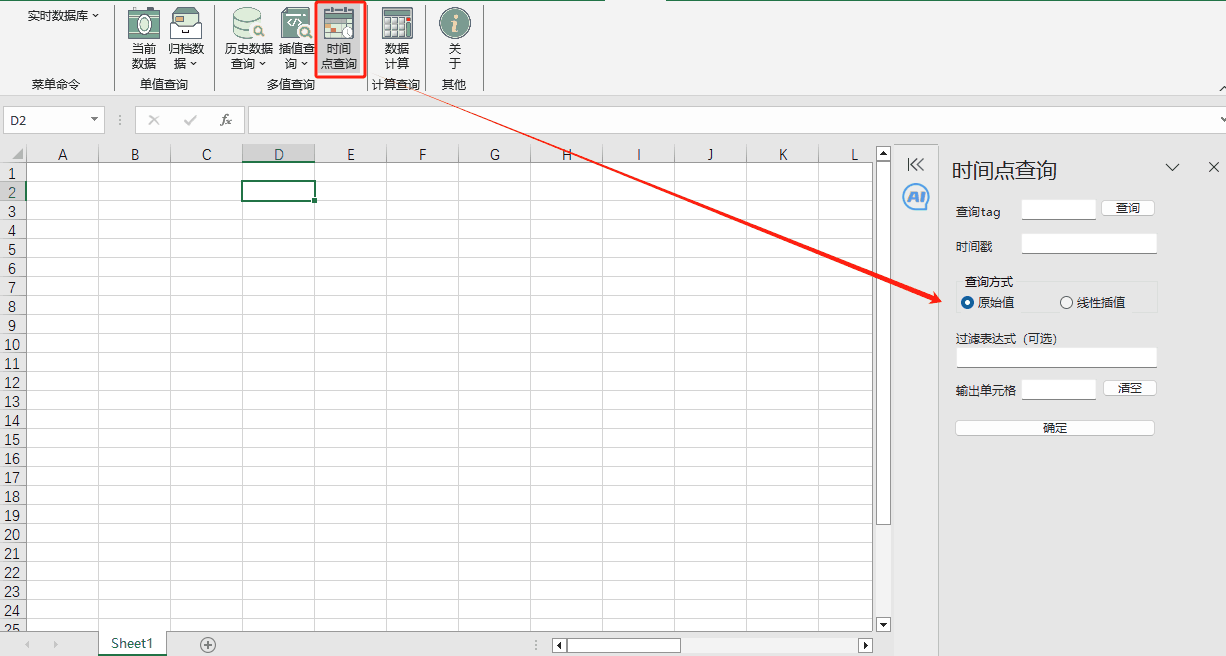Open the 关于 about information

pos(455,39)
